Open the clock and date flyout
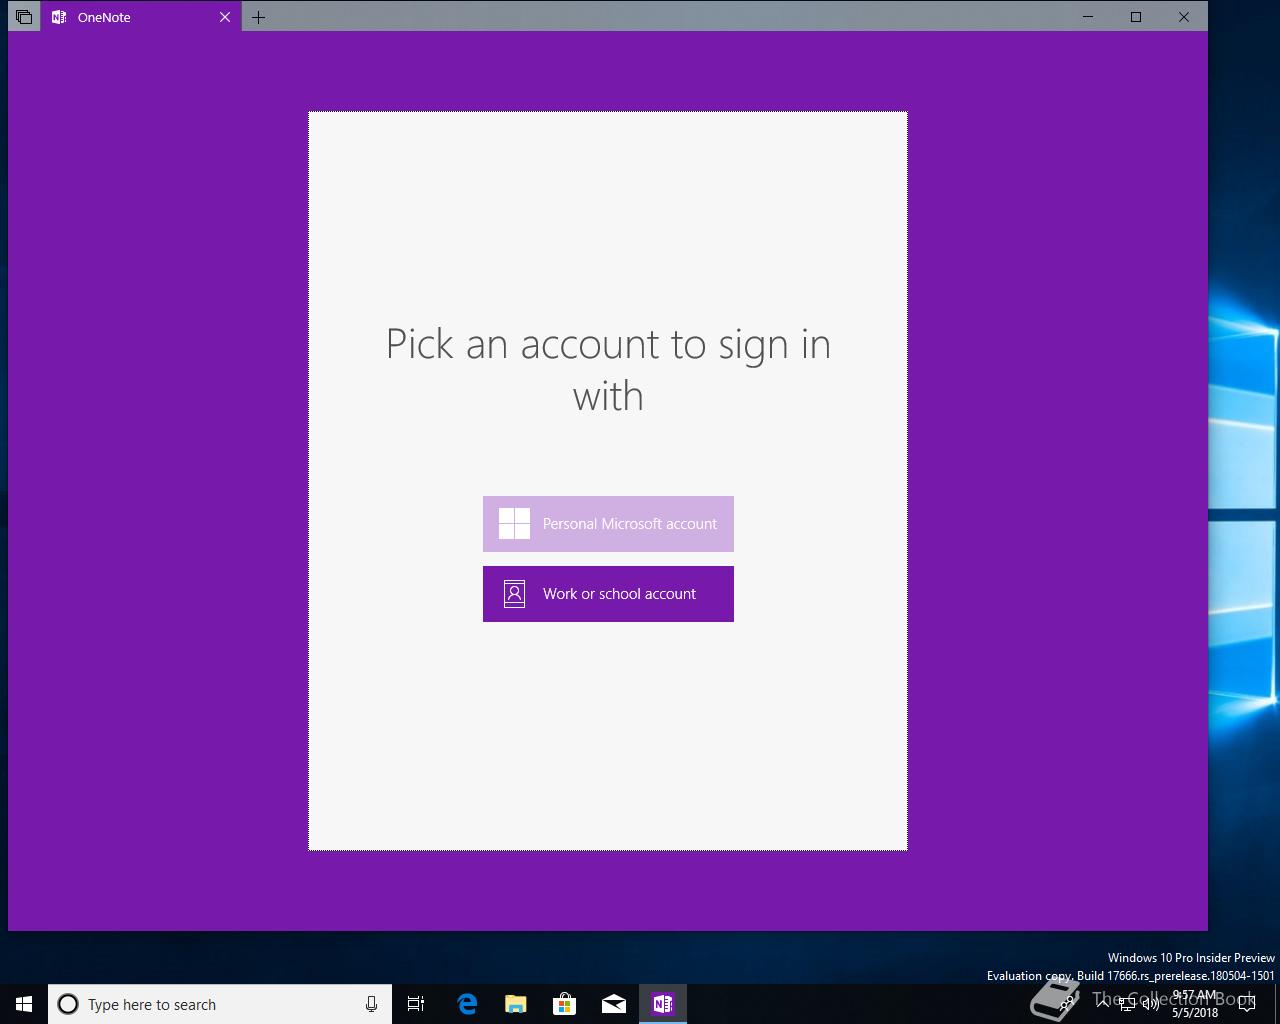Image resolution: width=1280 pixels, height=1024 pixels. click(1195, 1004)
